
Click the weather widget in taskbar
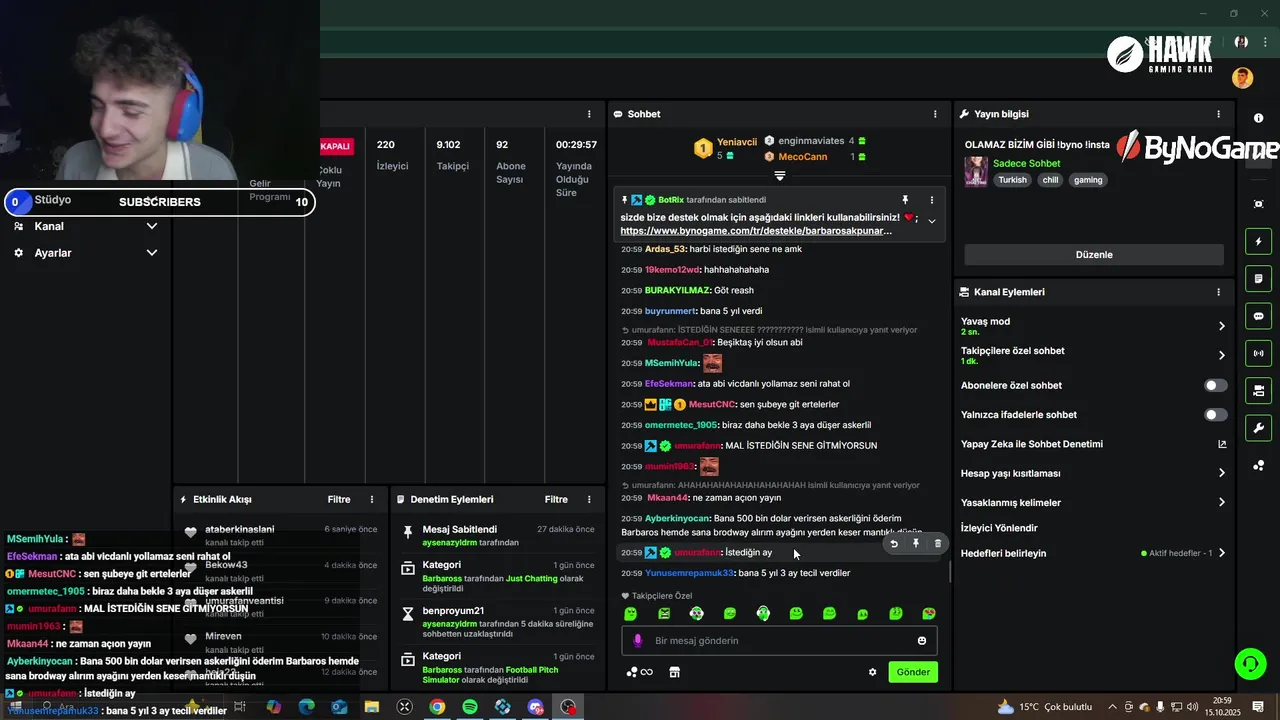pos(1044,707)
